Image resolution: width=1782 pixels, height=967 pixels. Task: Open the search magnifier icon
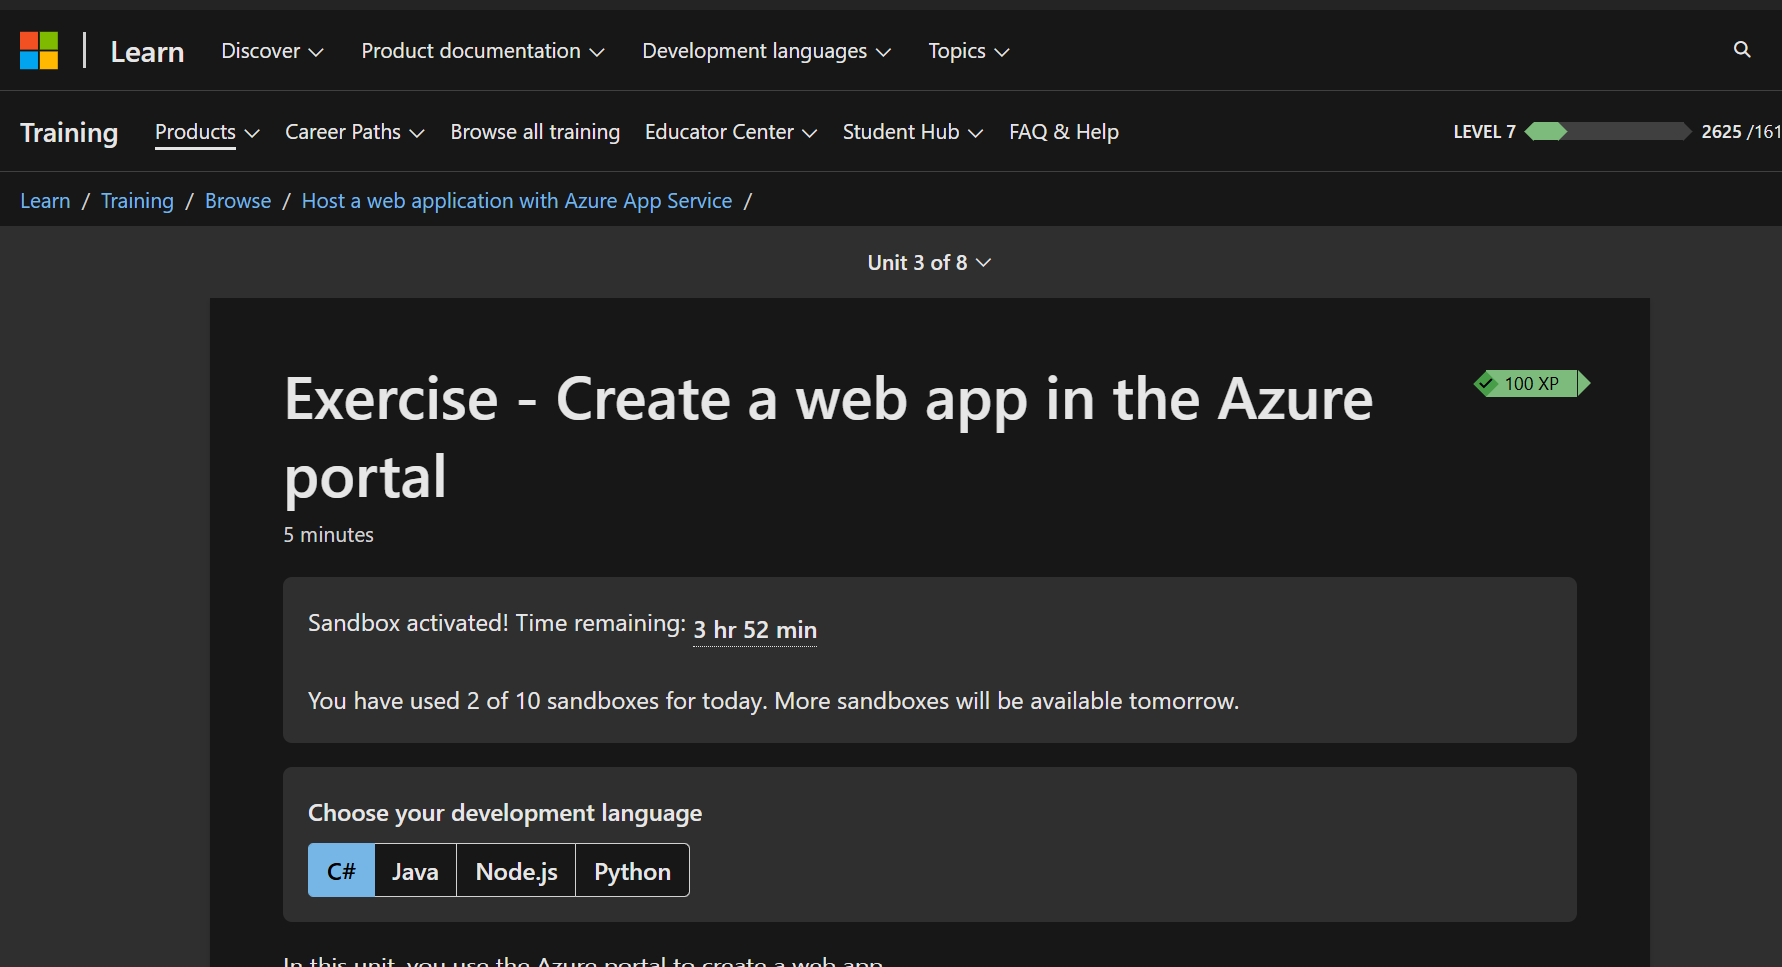pos(1742,50)
